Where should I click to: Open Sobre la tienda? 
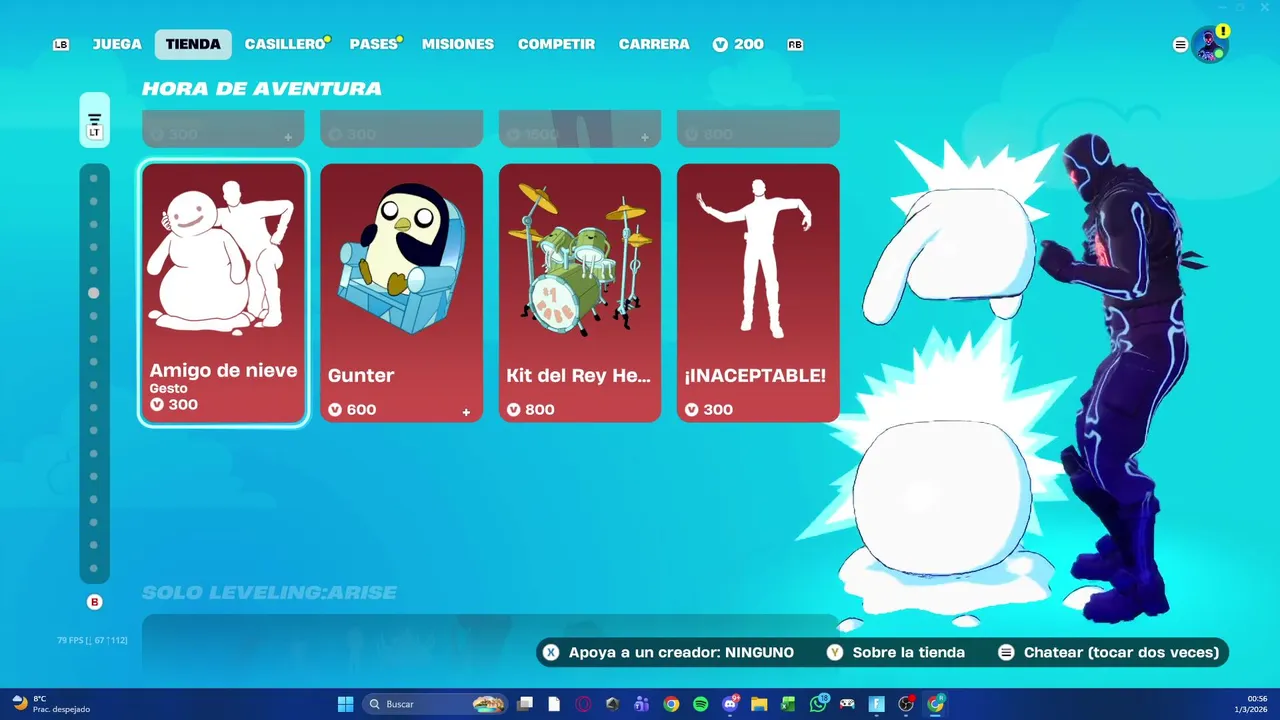click(908, 652)
